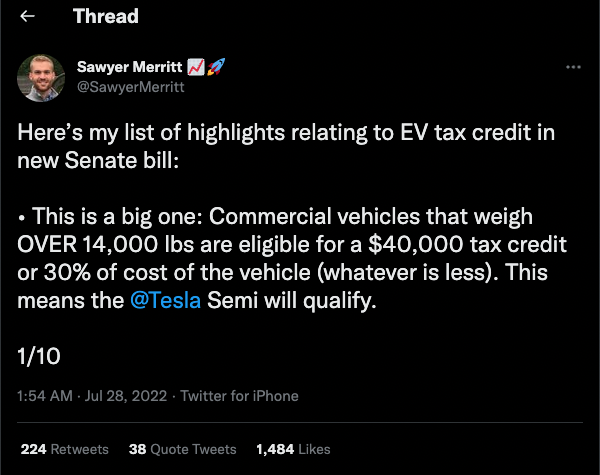Click the word "Semi" after @Tesla

[232, 300]
